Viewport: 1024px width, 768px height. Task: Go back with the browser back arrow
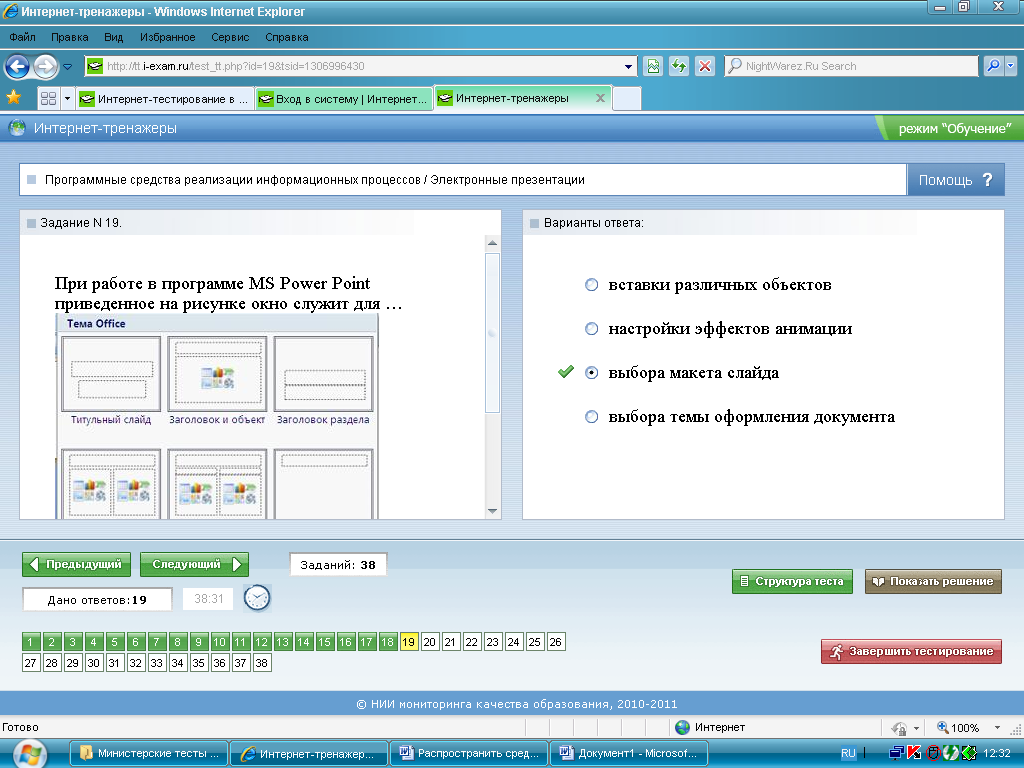click(x=18, y=66)
